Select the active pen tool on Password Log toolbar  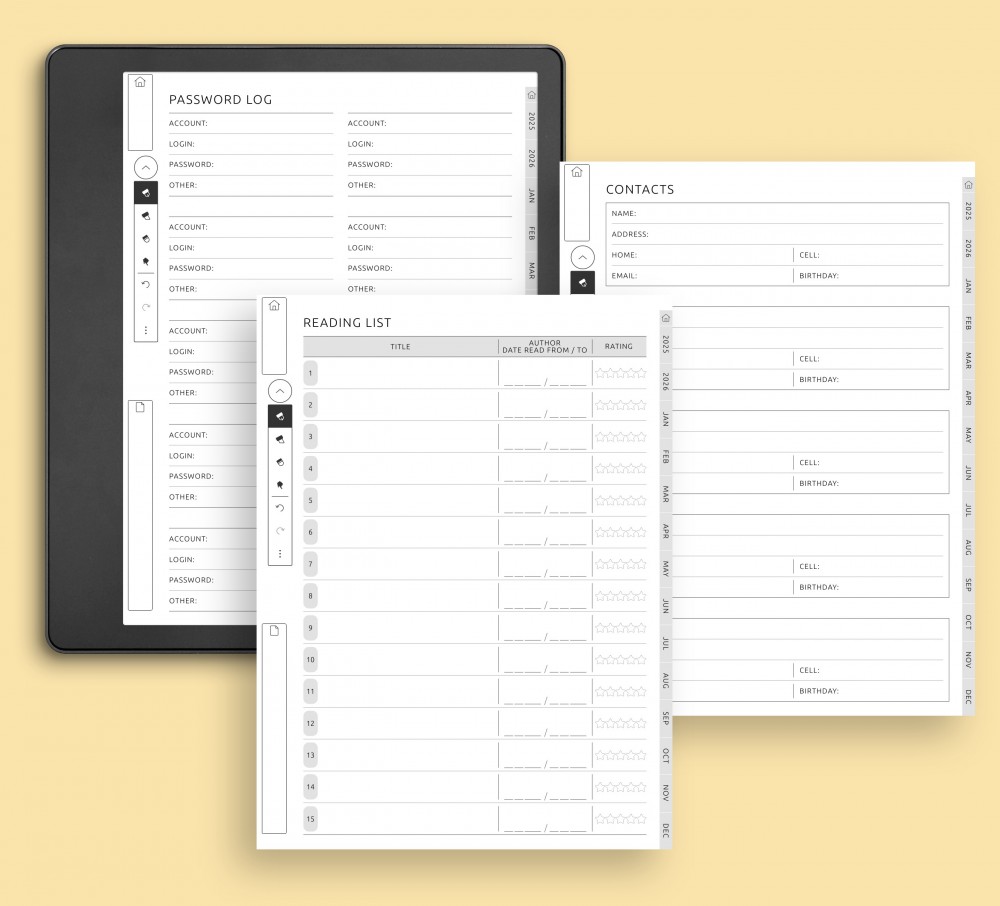point(146,193)
